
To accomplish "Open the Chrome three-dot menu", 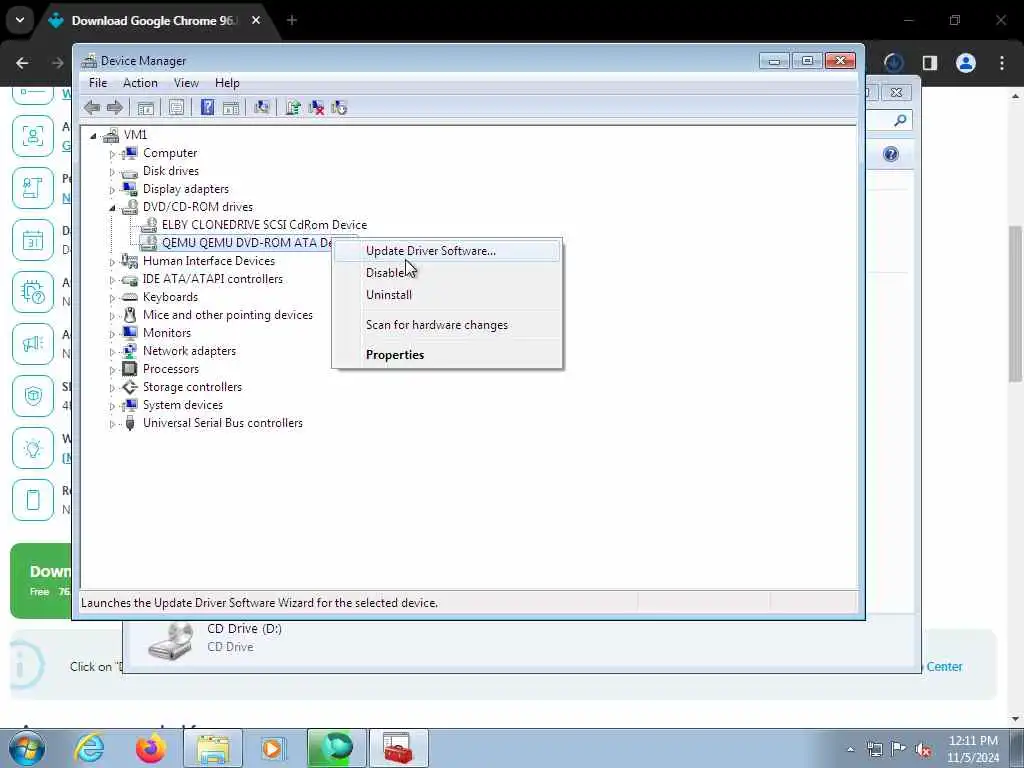I will coord(1002,63).
